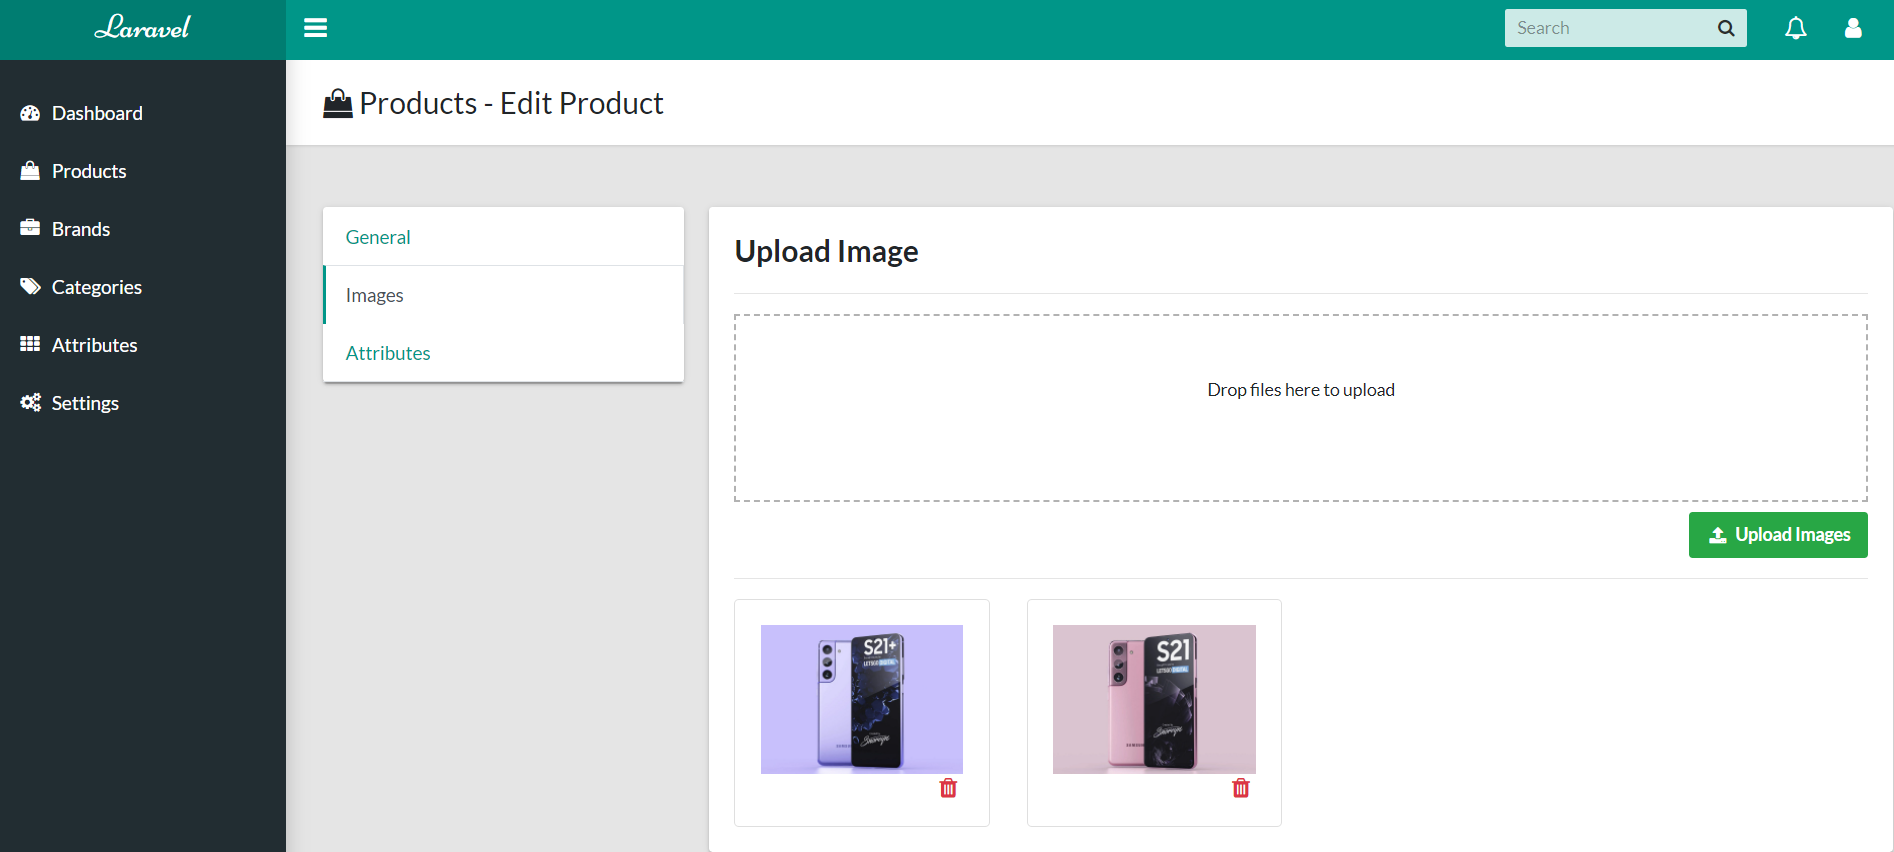The width and height of the screenshot is (1894, 852).
Task: Click the Brands briefcase icon
Action: tap(30, 228)
